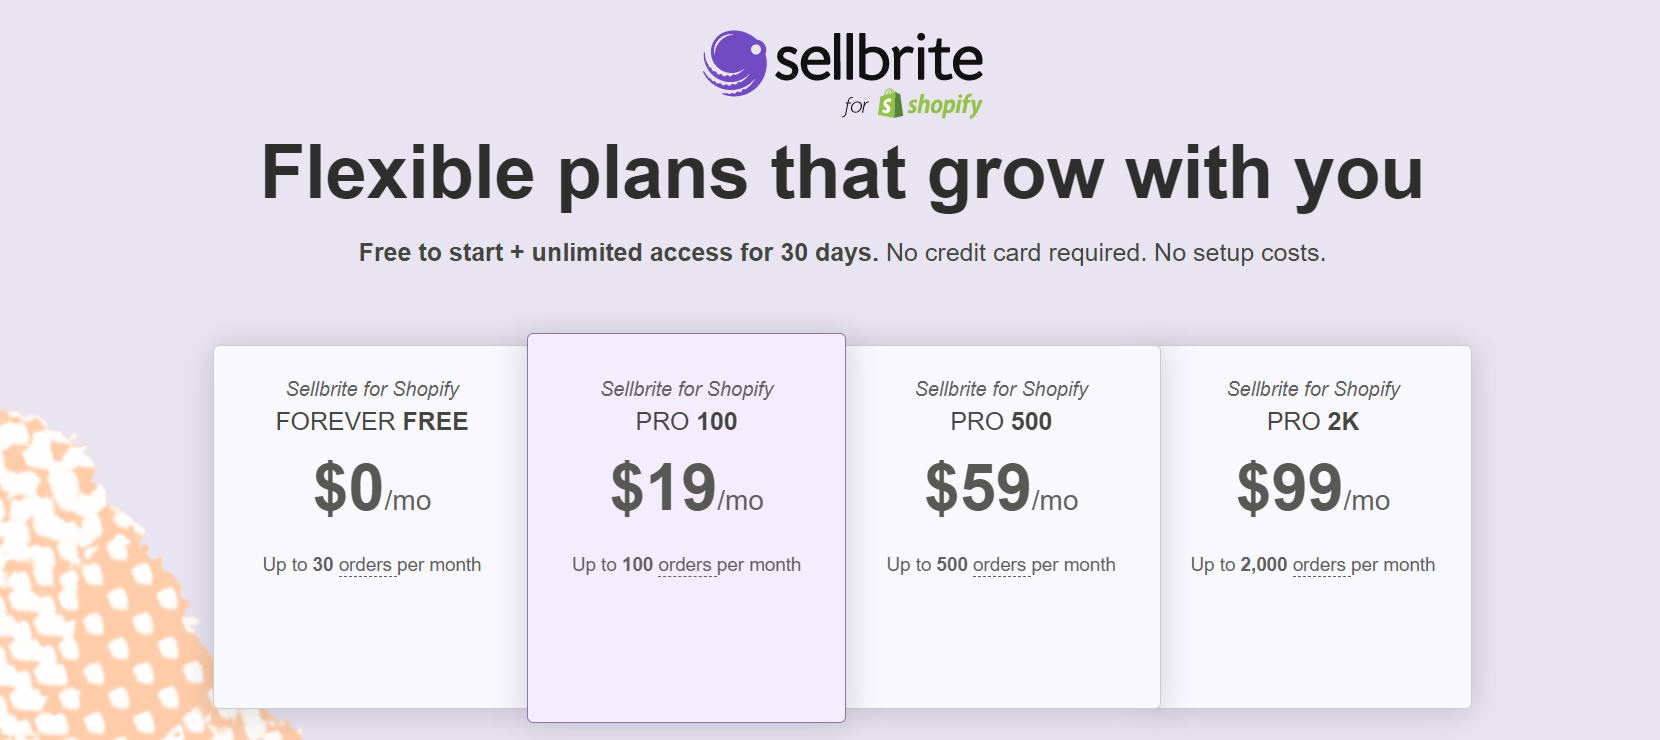Viewport: 1660px width, 740px height.
Task: Select the Forever Free plan card
Action: [371, 527]
